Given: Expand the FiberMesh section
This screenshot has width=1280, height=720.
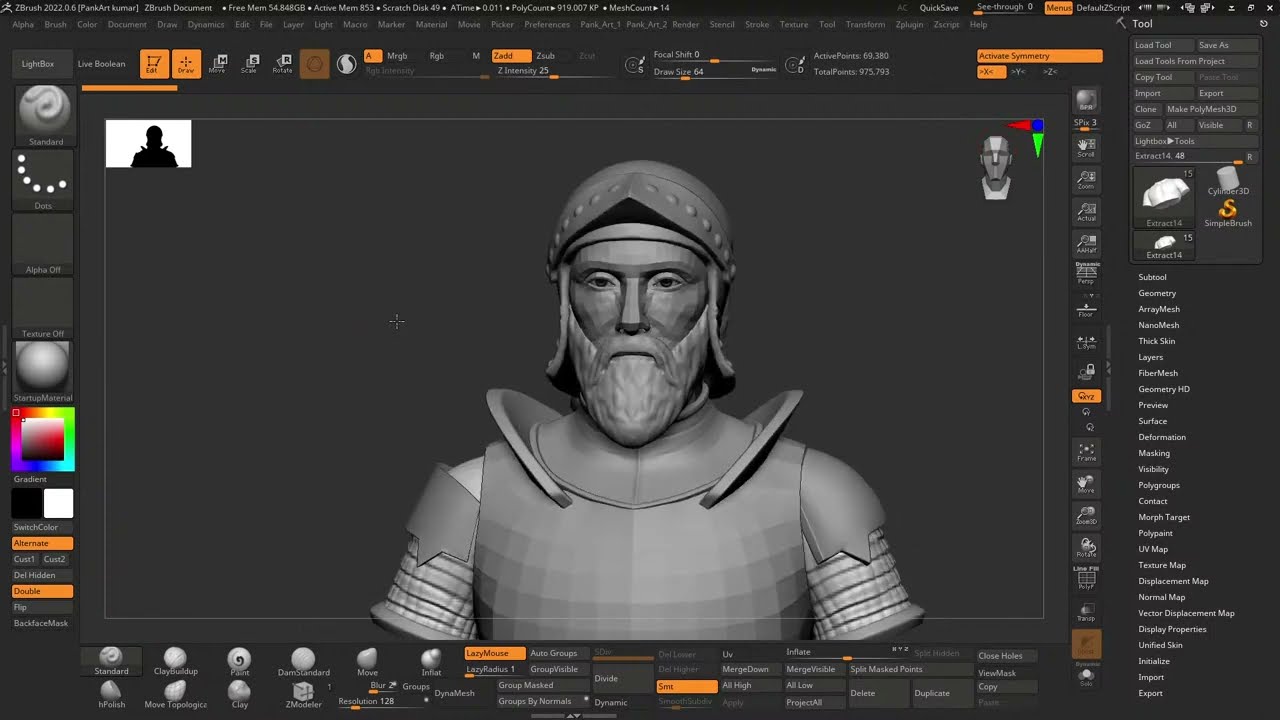Looking at the screenshot, I should click(x=1158, y=373).
